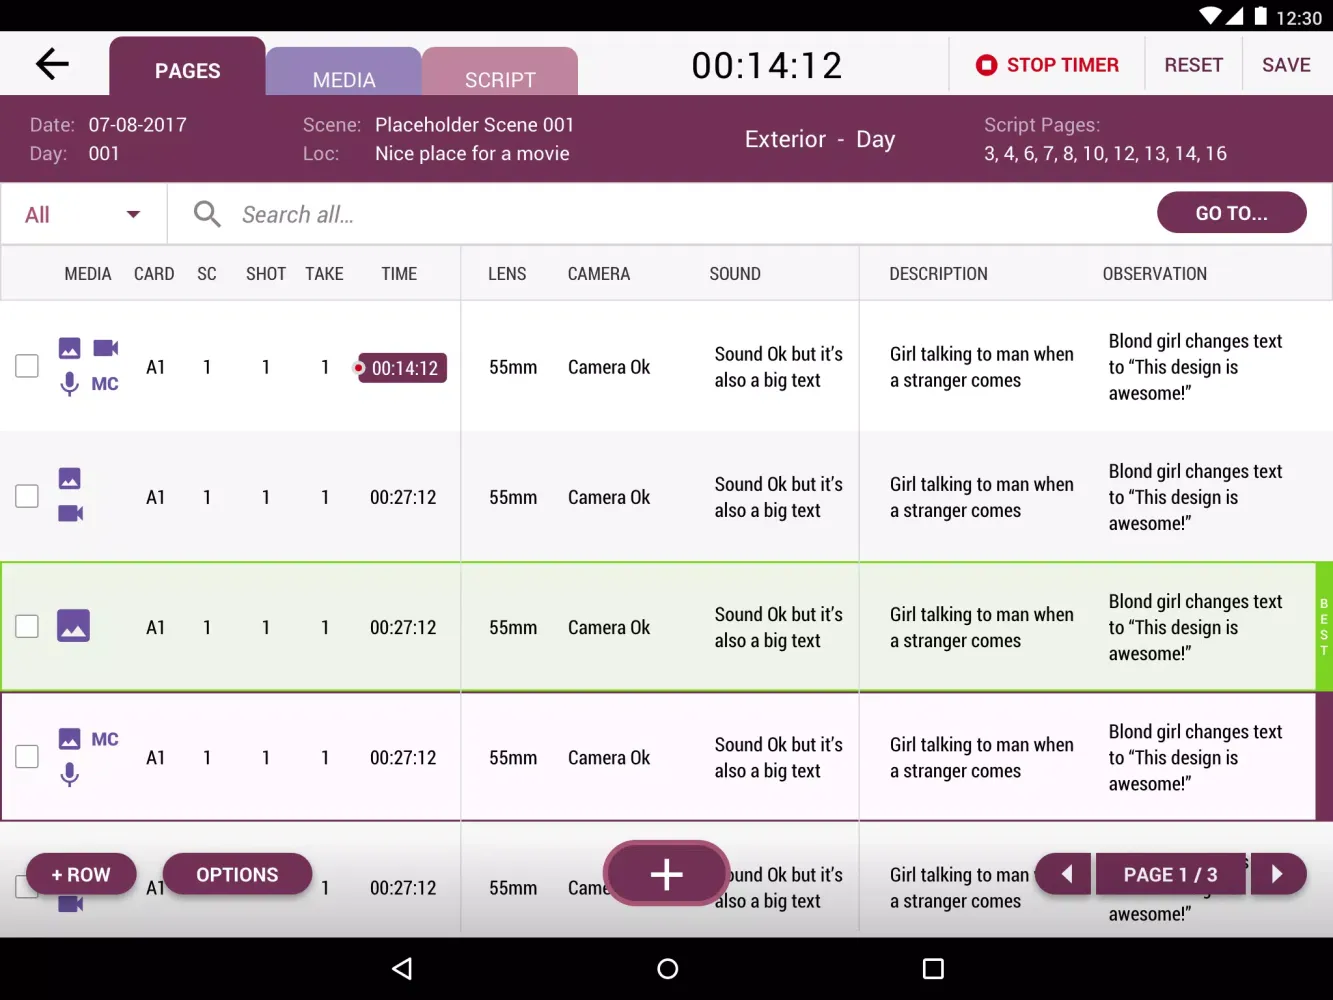Tap the MC label in the fourth row
The image size is (1333, 1000).
(105, 739)
